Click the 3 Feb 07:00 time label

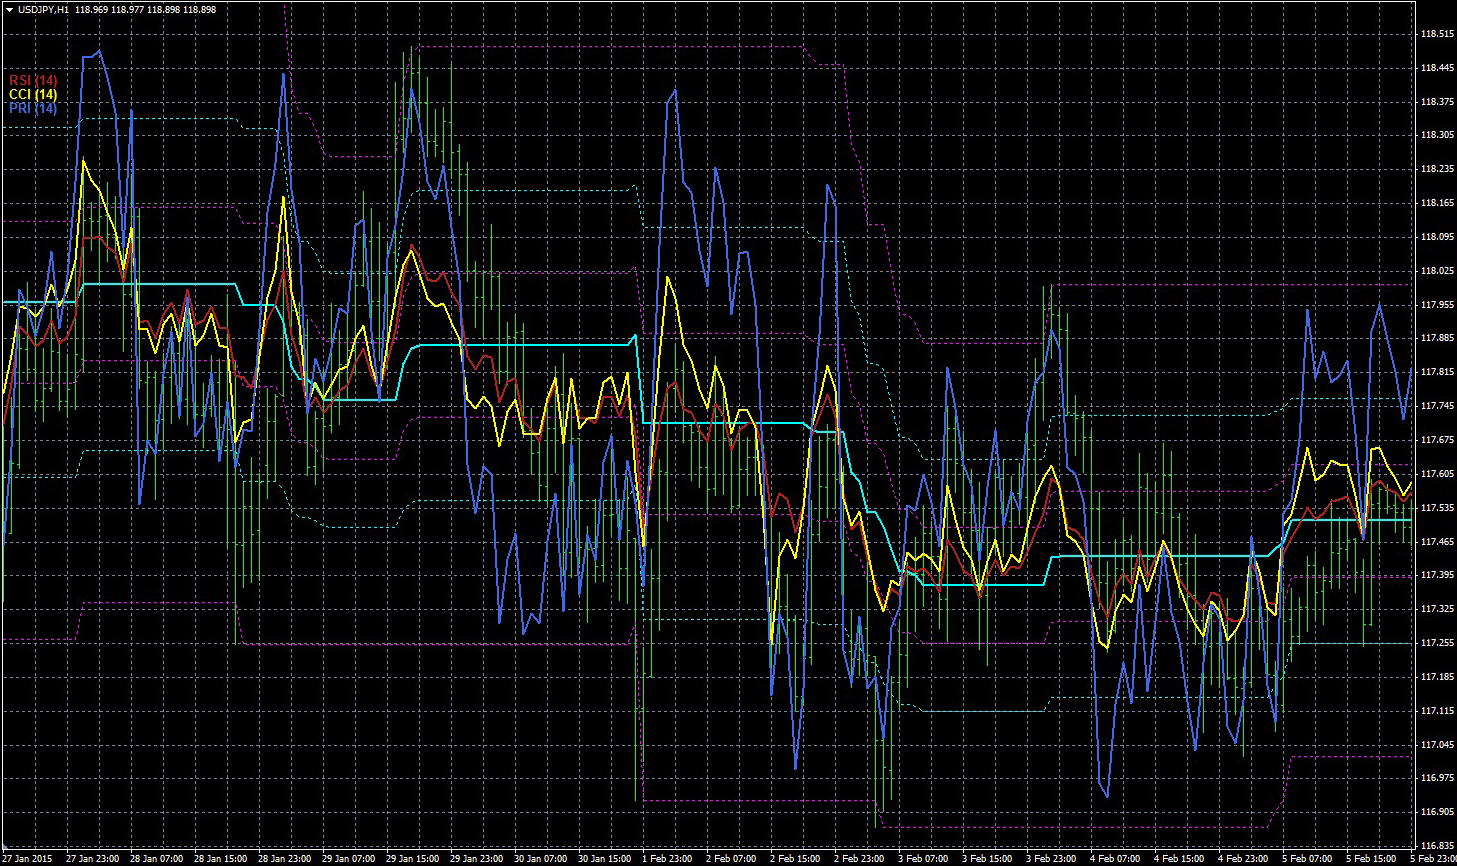pos(924,859)
